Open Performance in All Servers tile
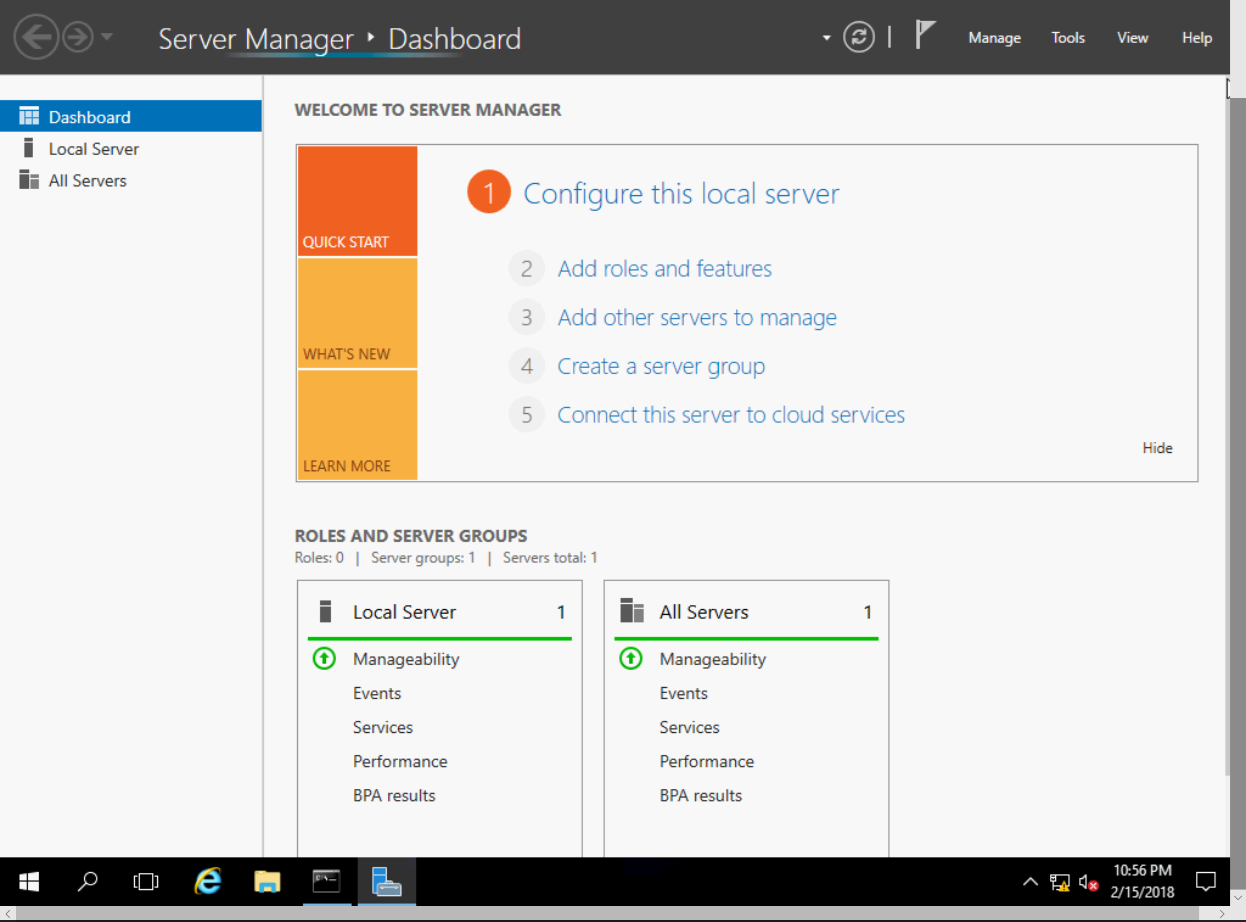1246x922 pixels. tap(707, 761)
